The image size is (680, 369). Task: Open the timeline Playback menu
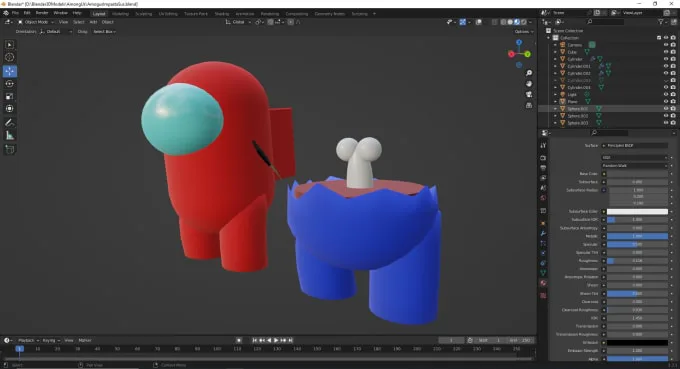point(28,340)
